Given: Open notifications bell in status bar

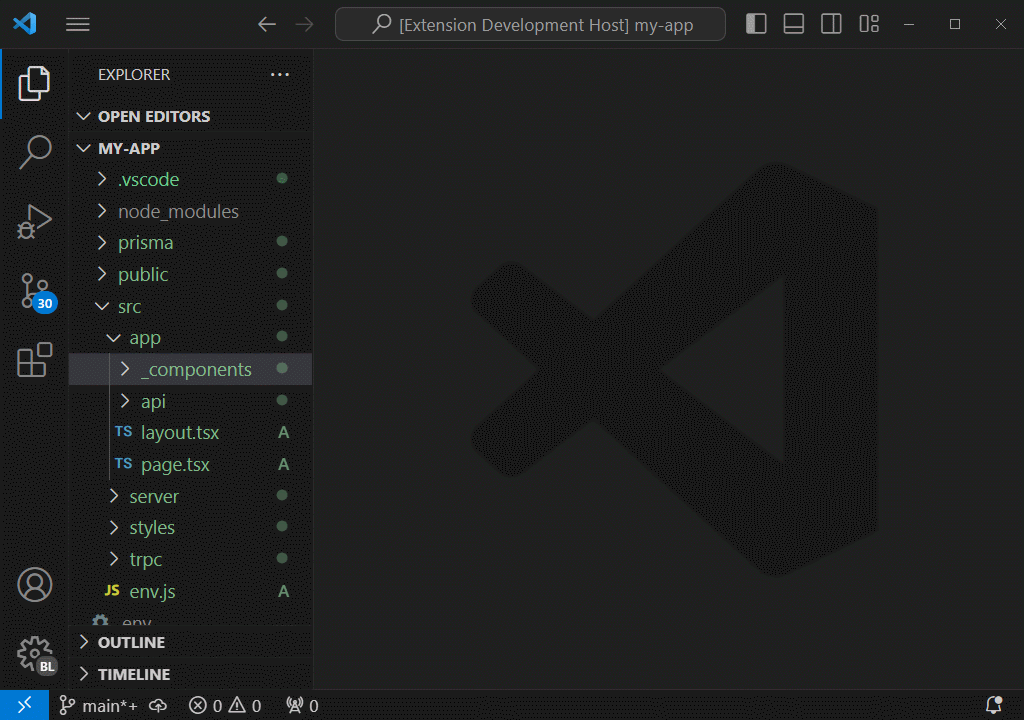Looking at the screenshot, I should coord(994,705).
